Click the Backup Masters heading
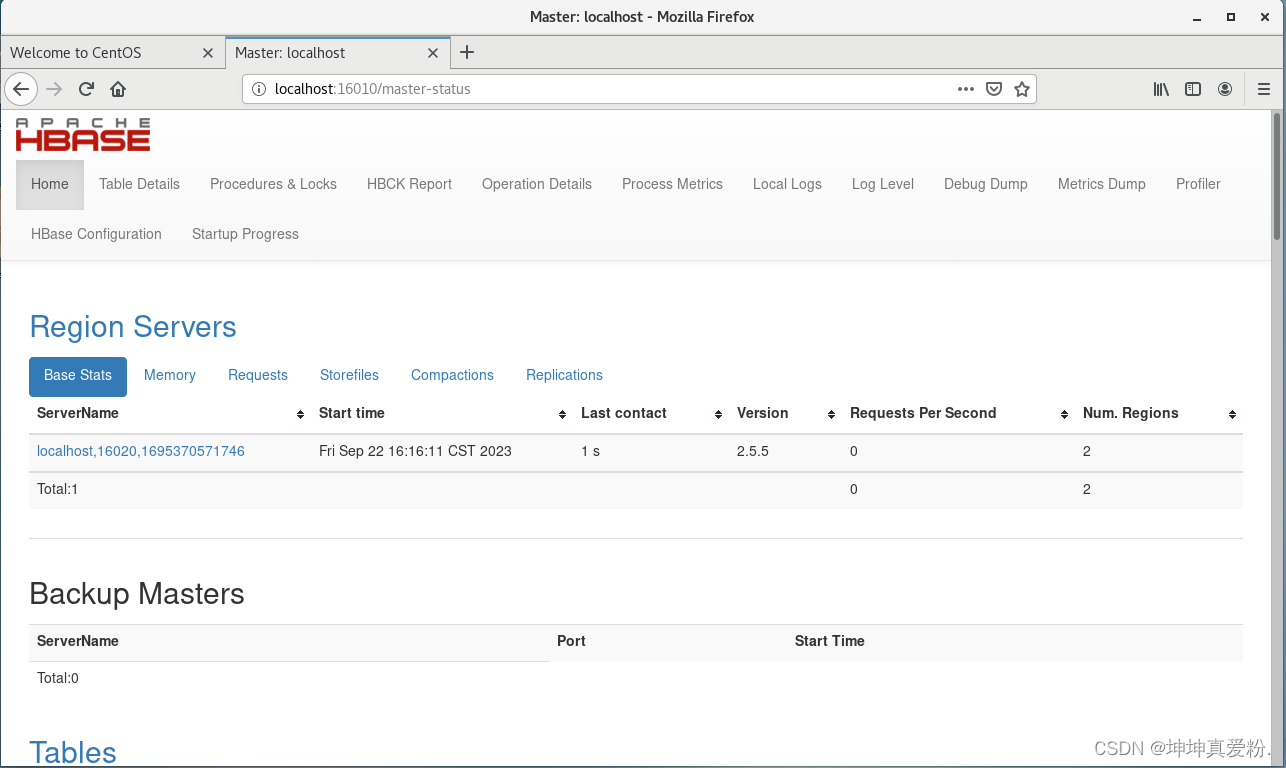Image resolution: width=1286 pixels, height=768 pixels. [x=137, y=594]
